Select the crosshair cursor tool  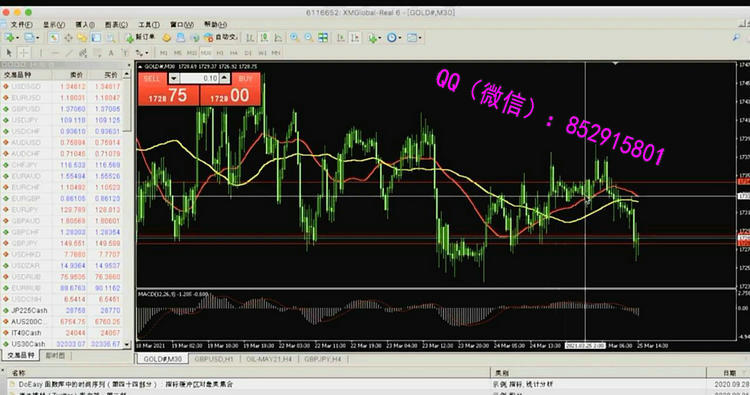23,53
